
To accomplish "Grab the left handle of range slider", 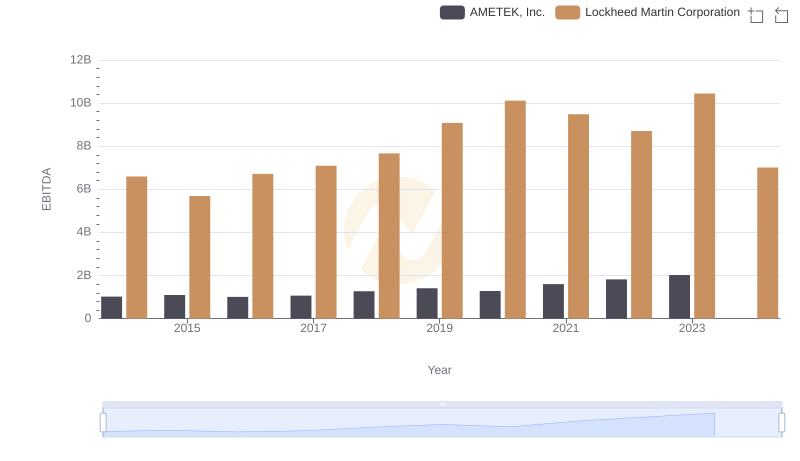I will coord(103,423).
